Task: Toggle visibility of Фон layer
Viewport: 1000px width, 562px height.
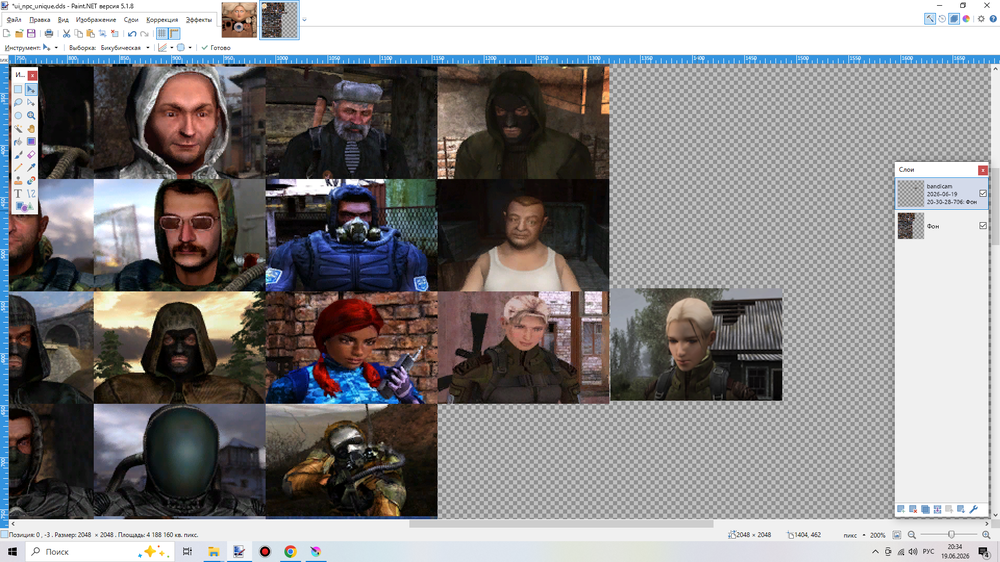Action: coord(983,225)
